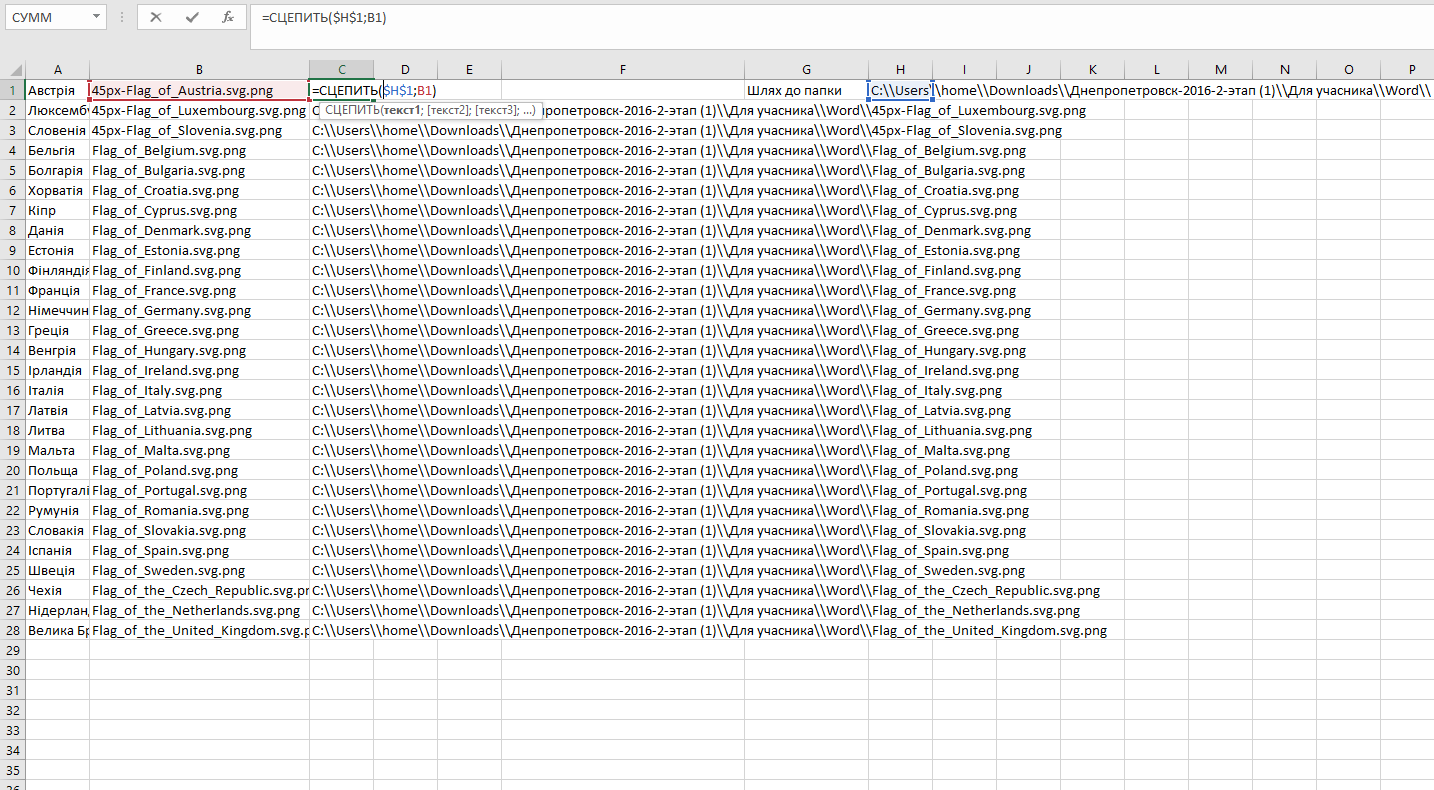The height and width of the screenshot is (790, 1434).
Task: Select the Австрія cell in column A
Action: [x=57, y=91]
